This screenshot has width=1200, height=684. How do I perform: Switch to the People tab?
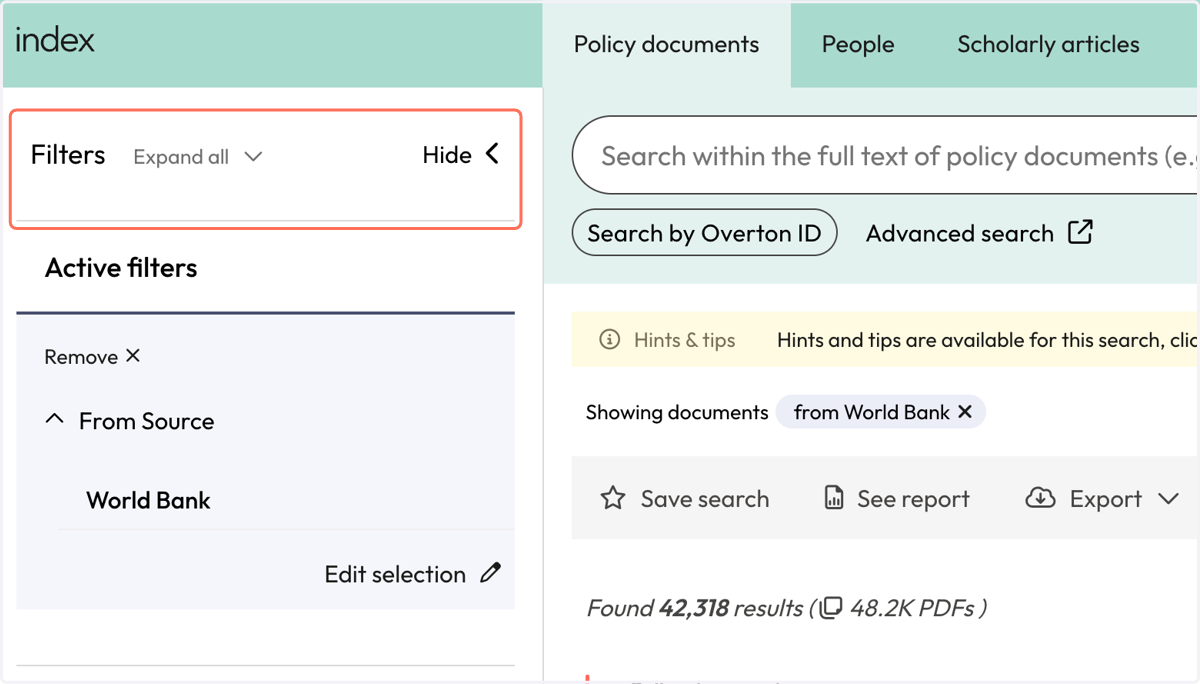(858, 45)
